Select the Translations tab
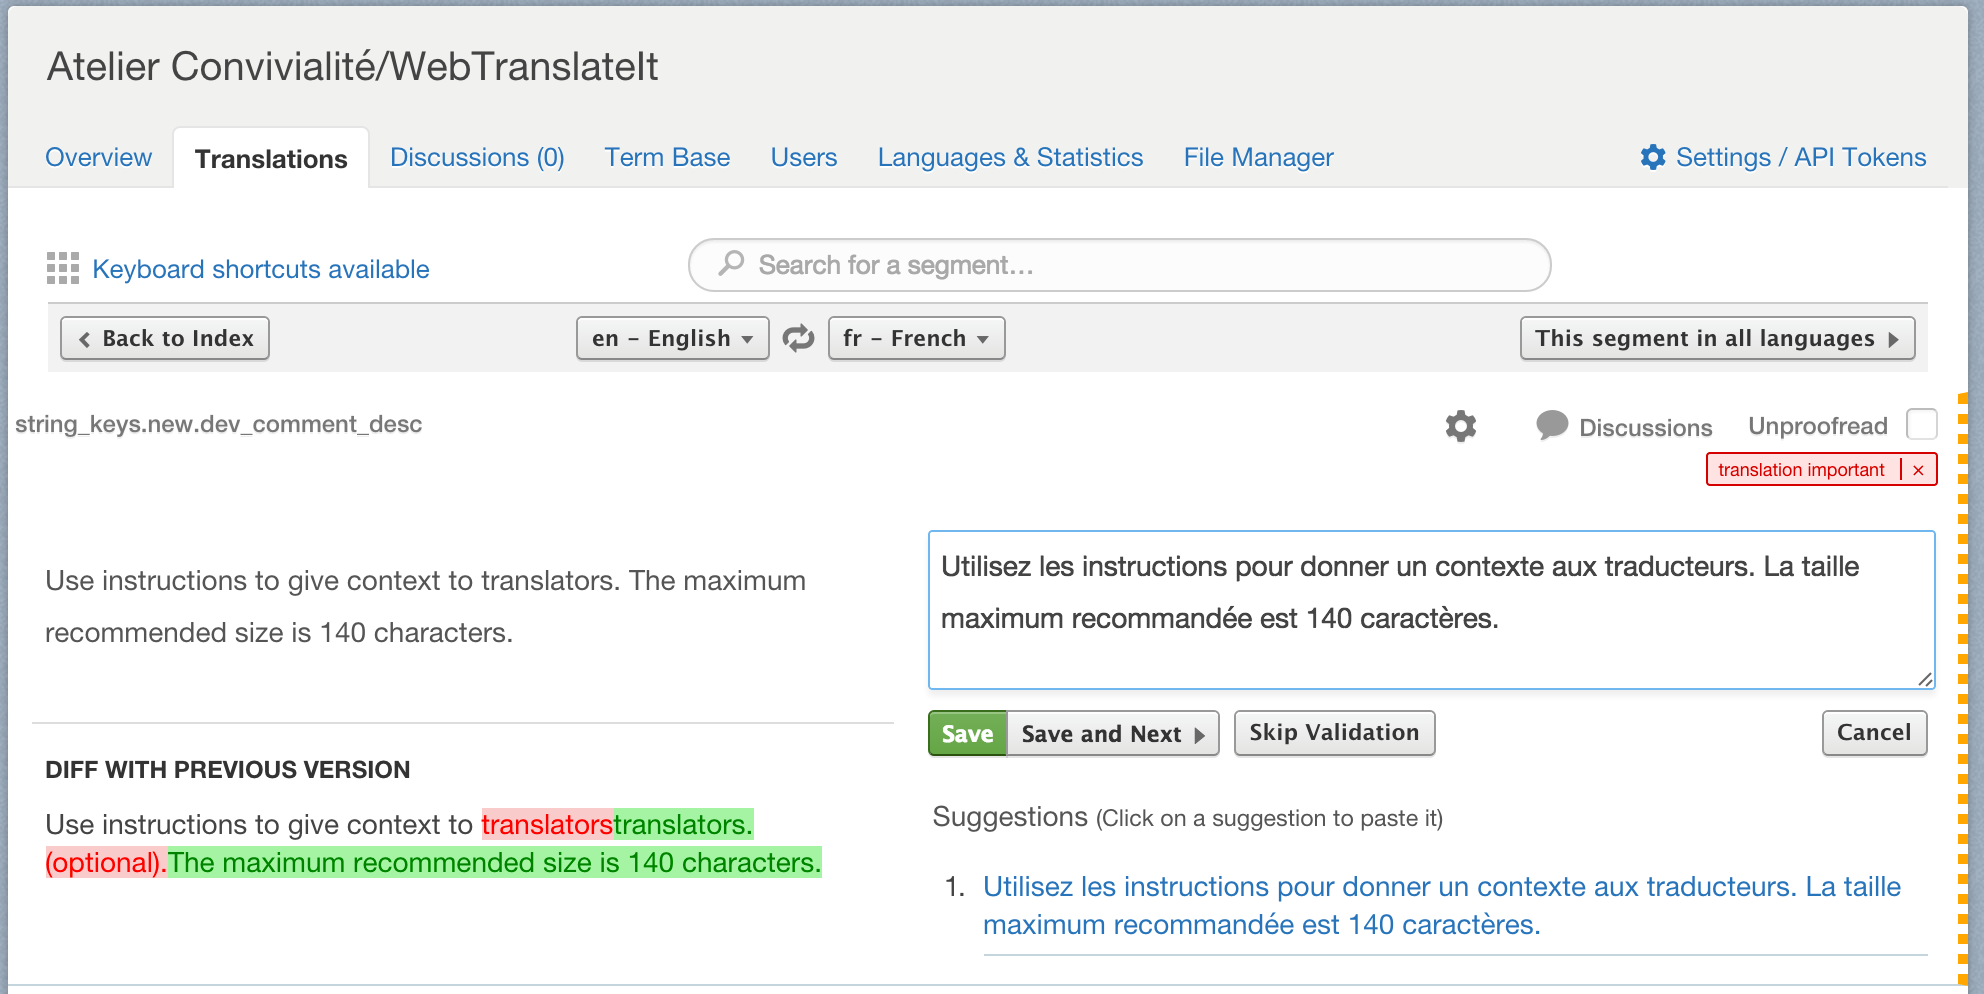 pos(271,158)
